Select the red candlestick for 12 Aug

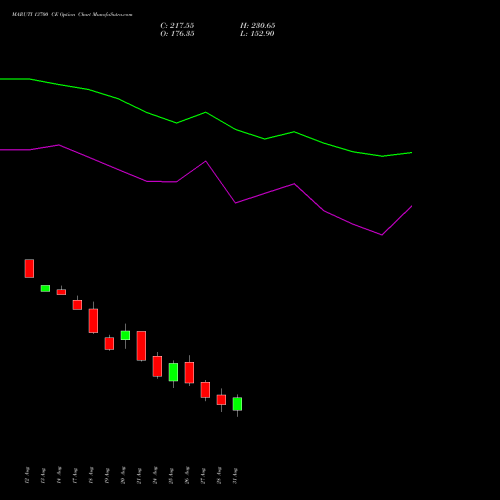click(29, 268)
